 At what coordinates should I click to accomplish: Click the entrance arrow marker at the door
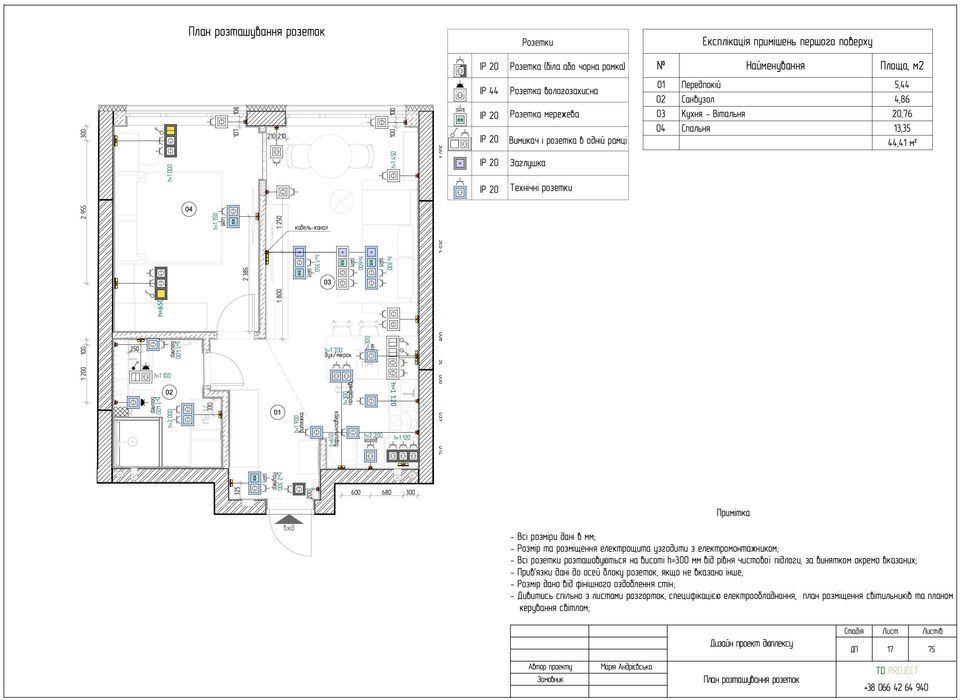290,519
